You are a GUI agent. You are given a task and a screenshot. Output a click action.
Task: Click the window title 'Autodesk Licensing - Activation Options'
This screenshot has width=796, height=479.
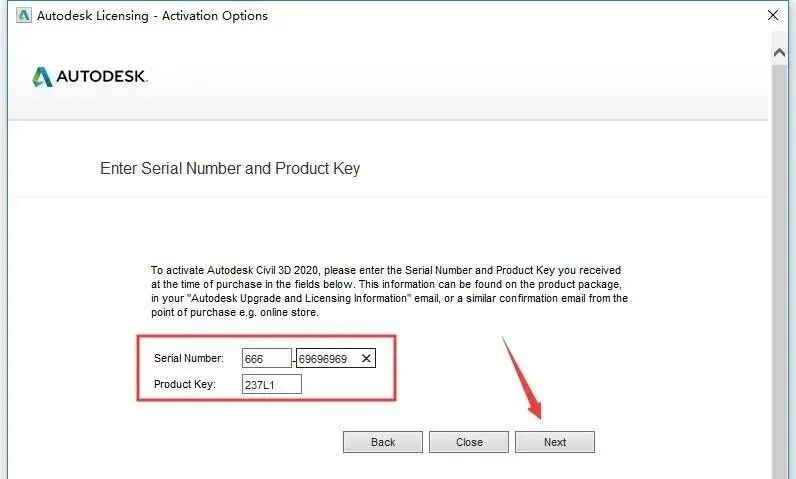click(152, 16)
